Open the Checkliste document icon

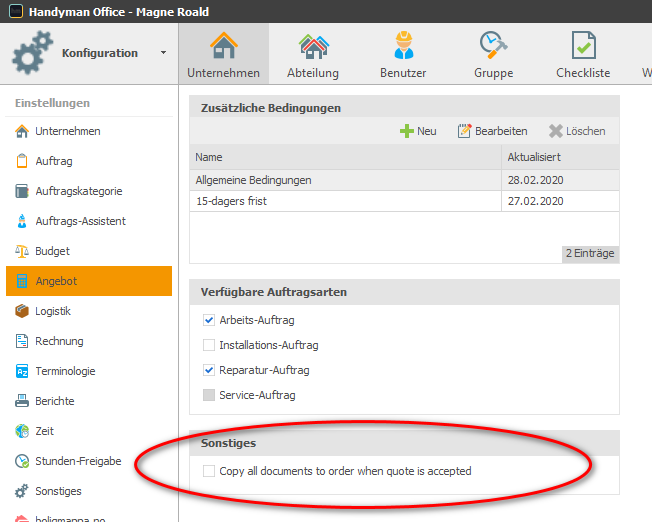point(583,46)
